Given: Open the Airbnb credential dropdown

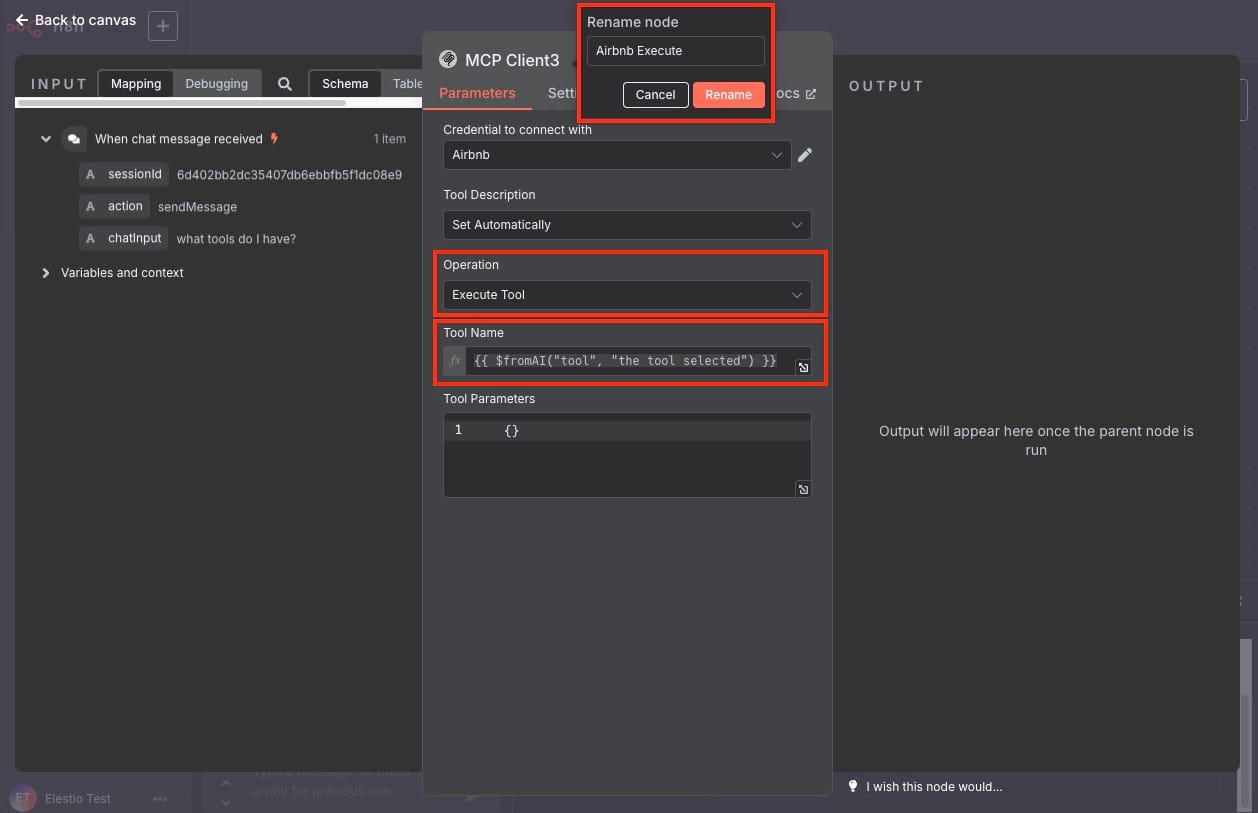Looking at the screenshot, I should coord(617,155).
